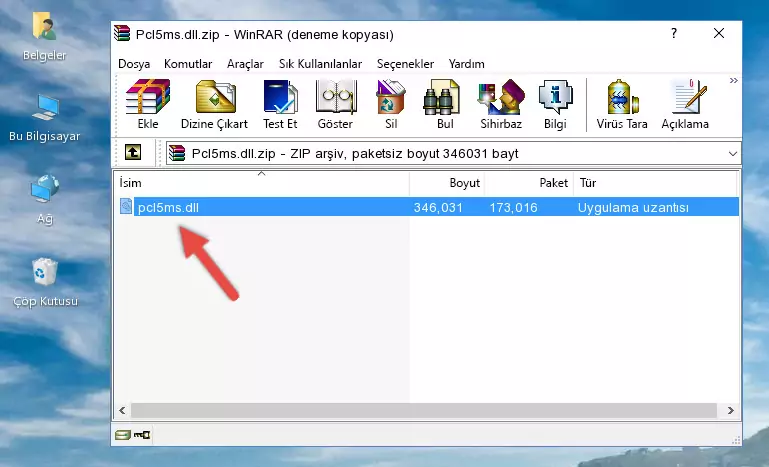Click the pcl5ms.dll file icon

coord(126,207)
